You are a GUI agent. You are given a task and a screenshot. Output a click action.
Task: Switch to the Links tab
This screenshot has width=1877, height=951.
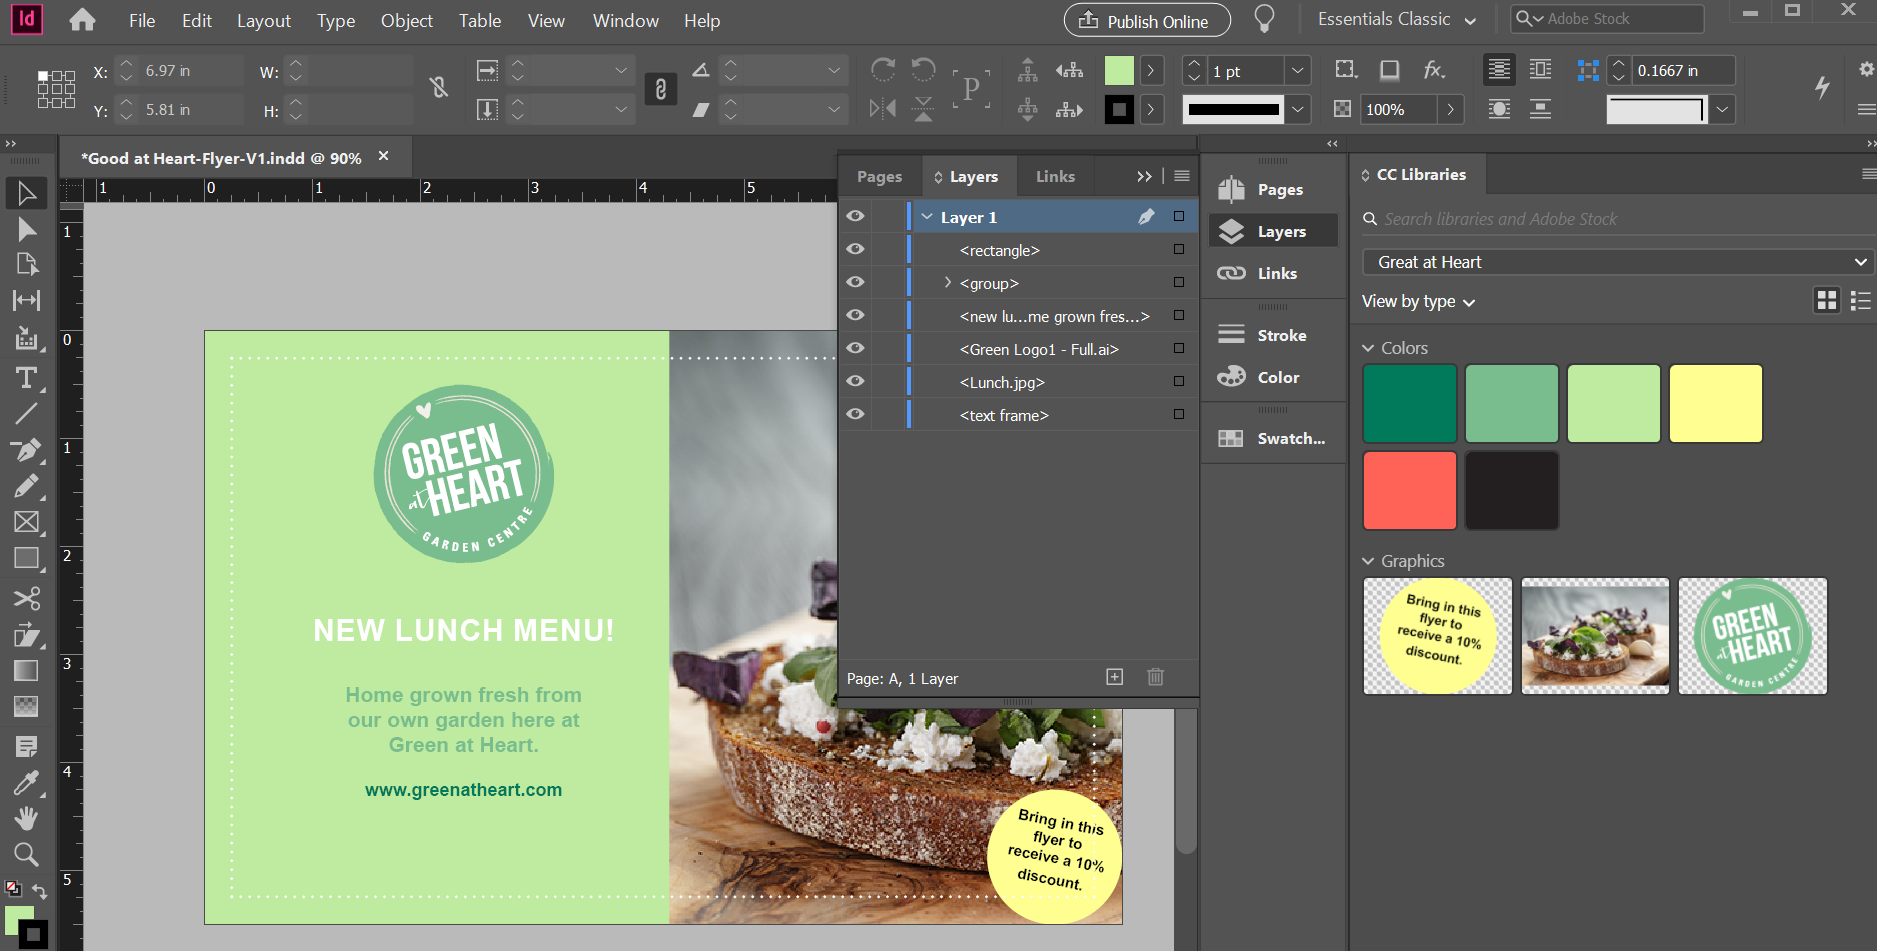click(1055, 176)
